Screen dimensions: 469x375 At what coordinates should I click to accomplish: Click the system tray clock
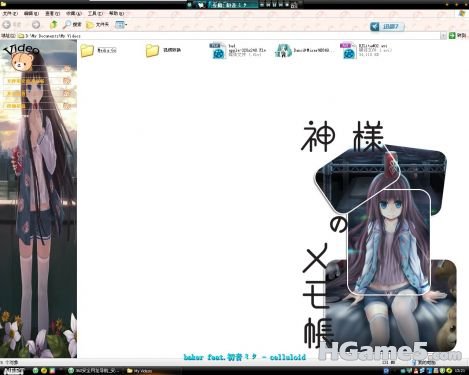coord(461,371)
